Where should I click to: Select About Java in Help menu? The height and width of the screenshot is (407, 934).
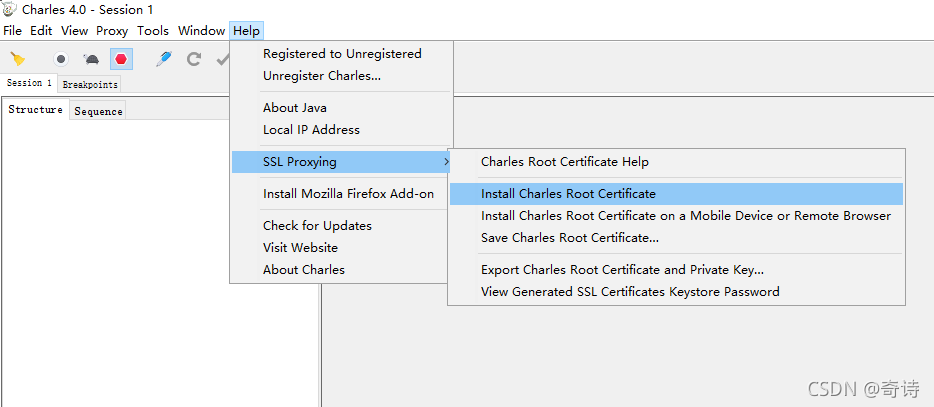pyautogui.click(x=342, y=108)
